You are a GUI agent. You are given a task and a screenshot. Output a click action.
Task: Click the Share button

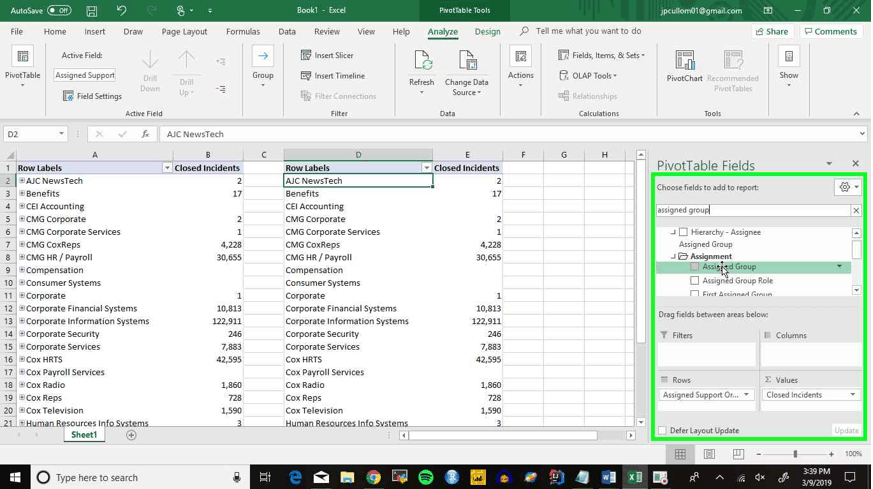[772, 31]
